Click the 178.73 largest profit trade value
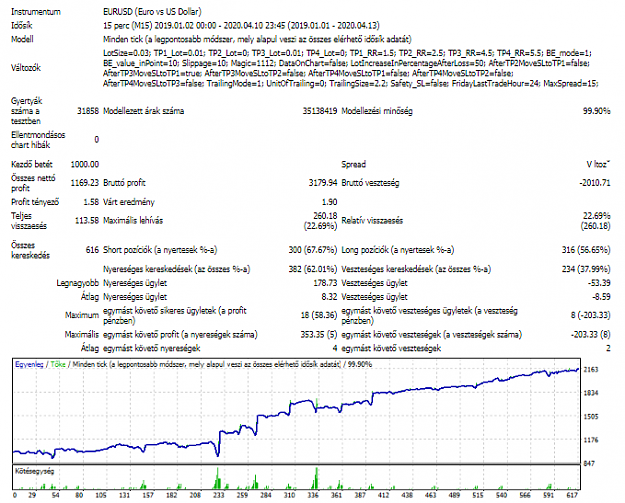 point(325,283)
